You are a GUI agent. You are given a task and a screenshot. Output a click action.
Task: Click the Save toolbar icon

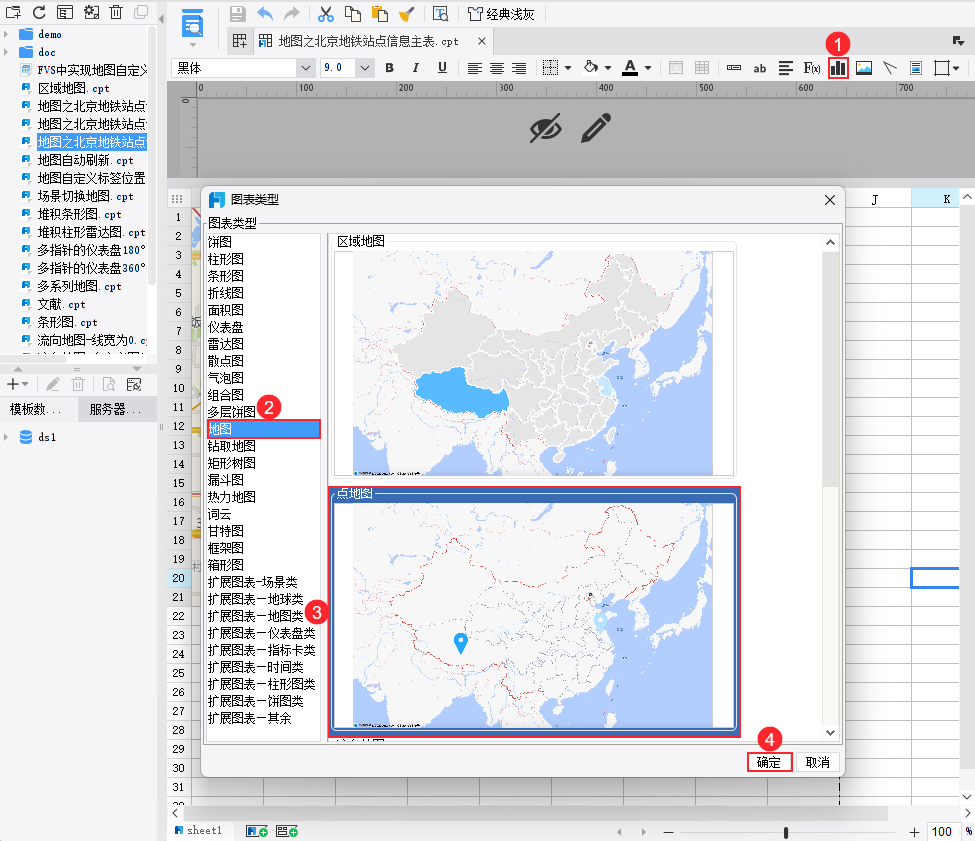point(237,14)
